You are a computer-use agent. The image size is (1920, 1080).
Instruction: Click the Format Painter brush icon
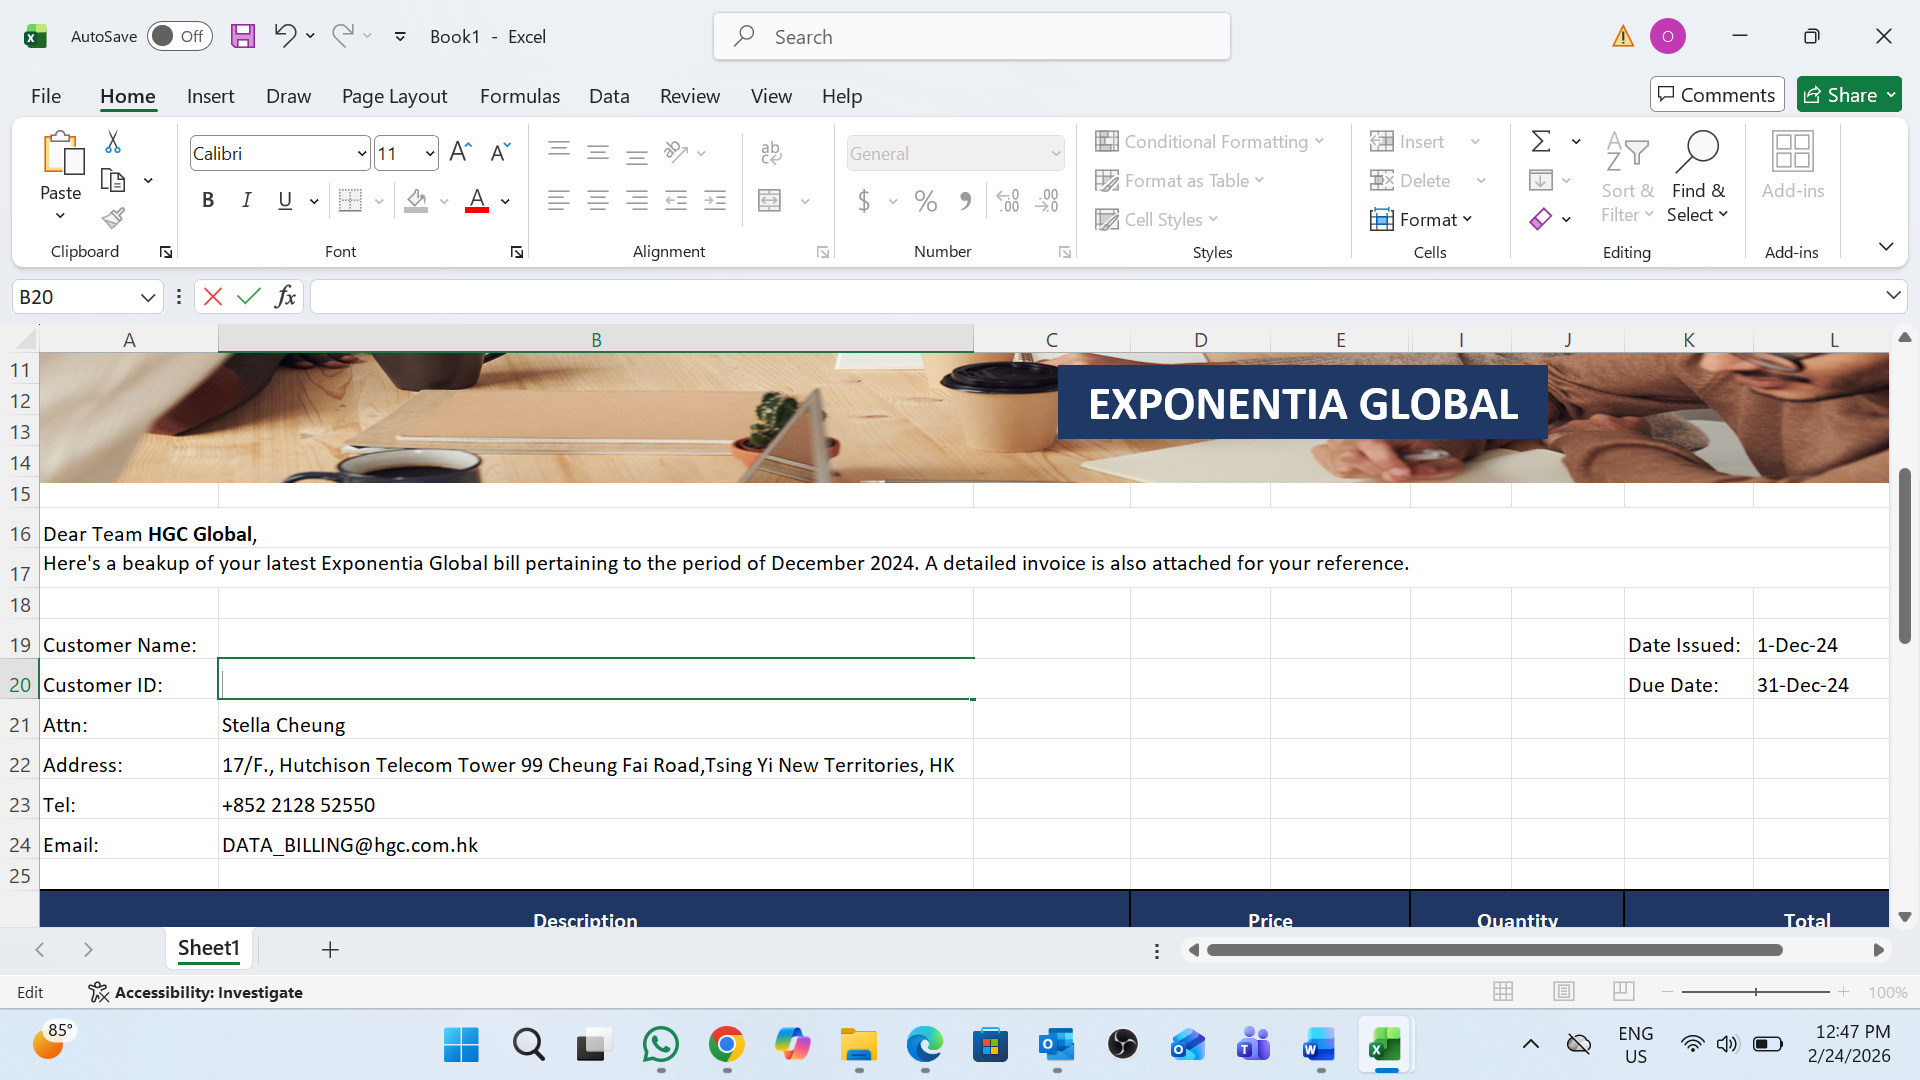pyautogui.click(x=113, y=218)
